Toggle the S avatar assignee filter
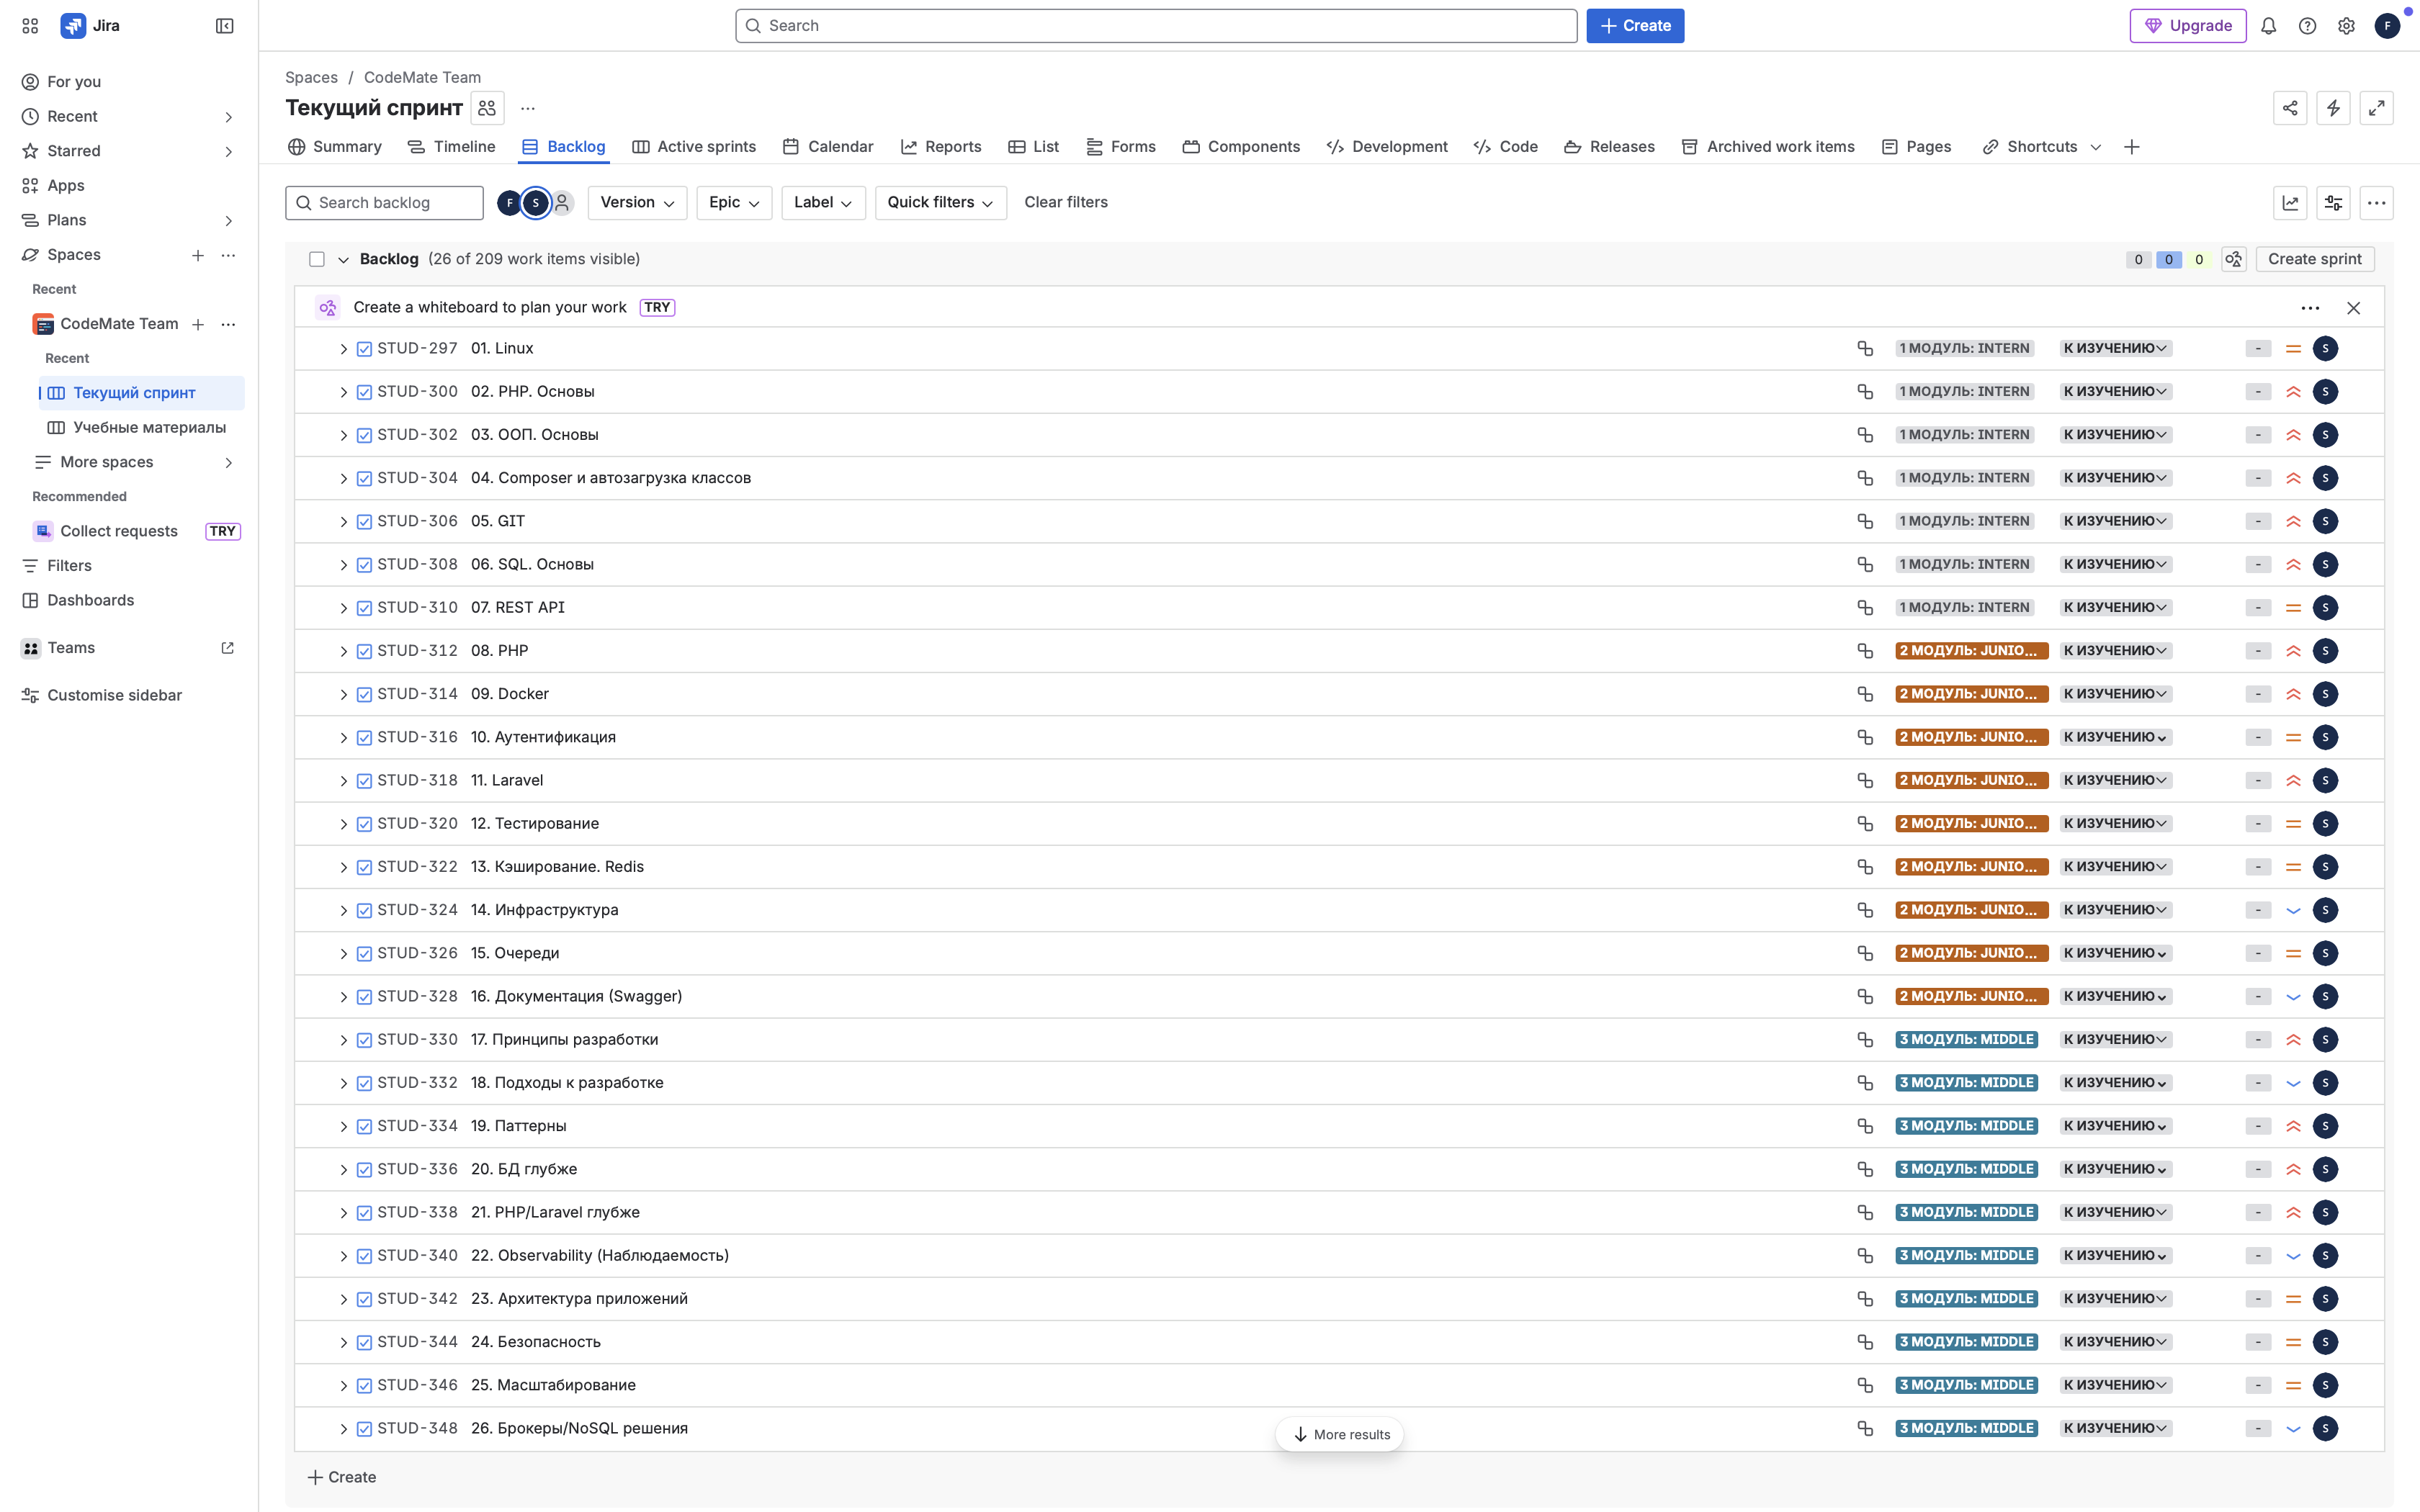The image size is (2420, 1512). 536,202
